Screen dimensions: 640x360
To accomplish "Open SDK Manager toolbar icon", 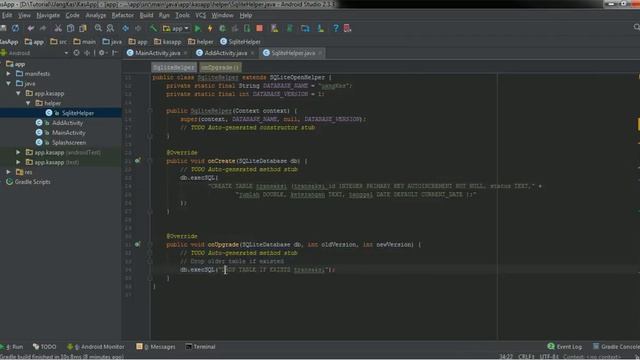I will (x=320, y=28).
